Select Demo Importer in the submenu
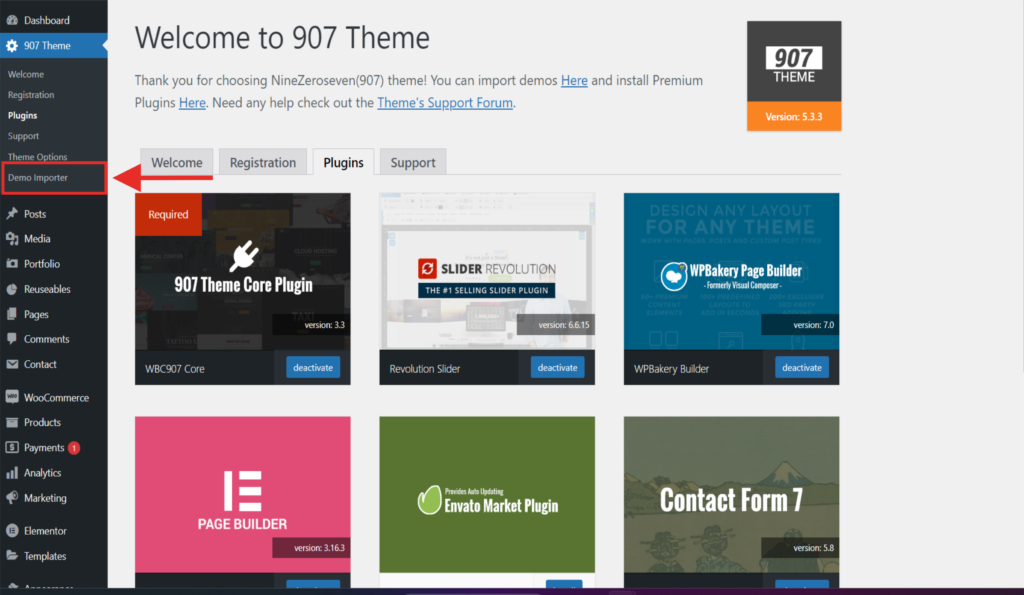 pyautogui.click(x=38, y=178)
